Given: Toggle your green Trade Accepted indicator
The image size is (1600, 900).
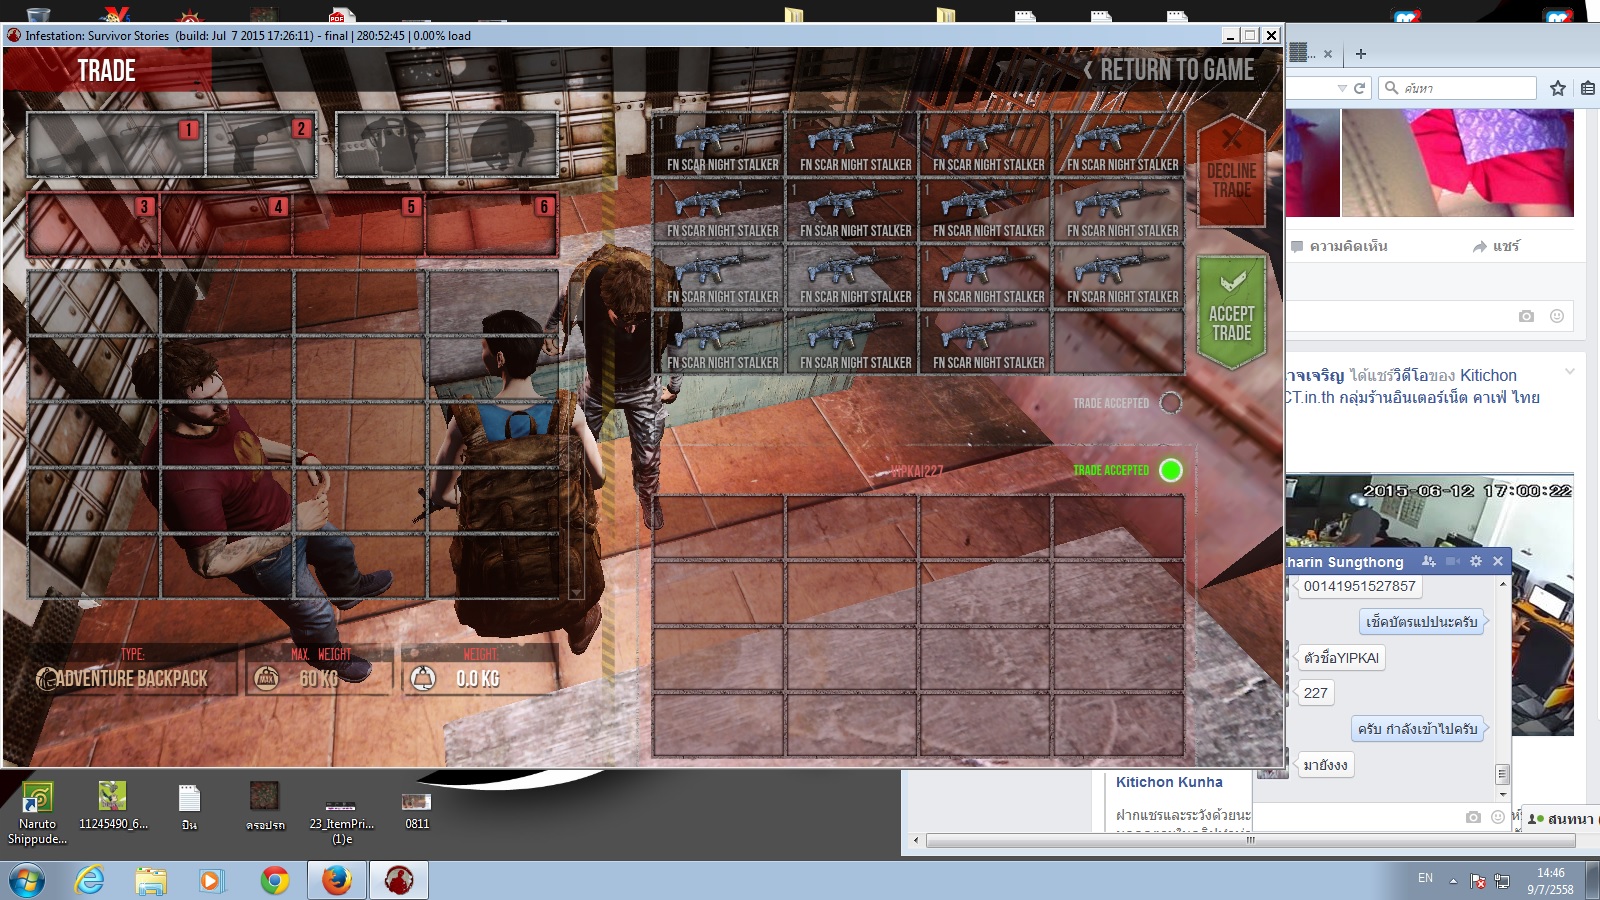Looking at the screenshot, I should [x=1170, y=470].
